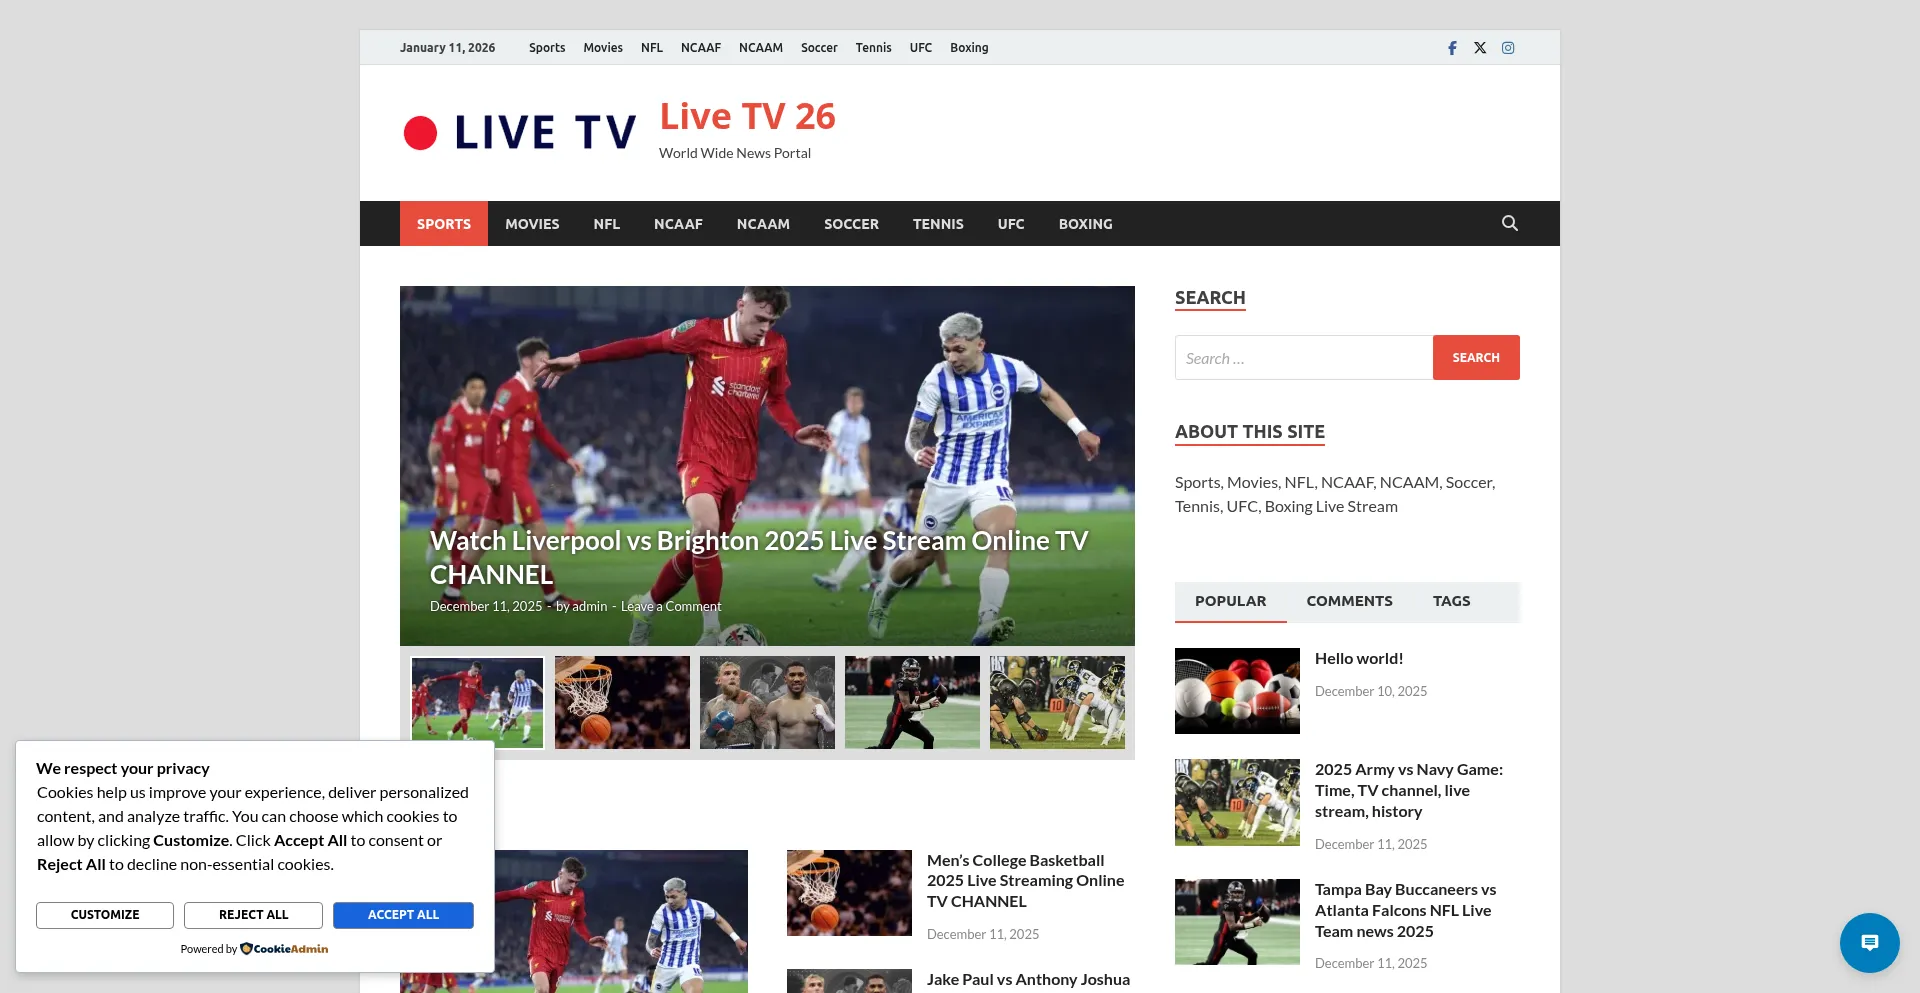Reject all non-essential cookies

pos(253,914)
